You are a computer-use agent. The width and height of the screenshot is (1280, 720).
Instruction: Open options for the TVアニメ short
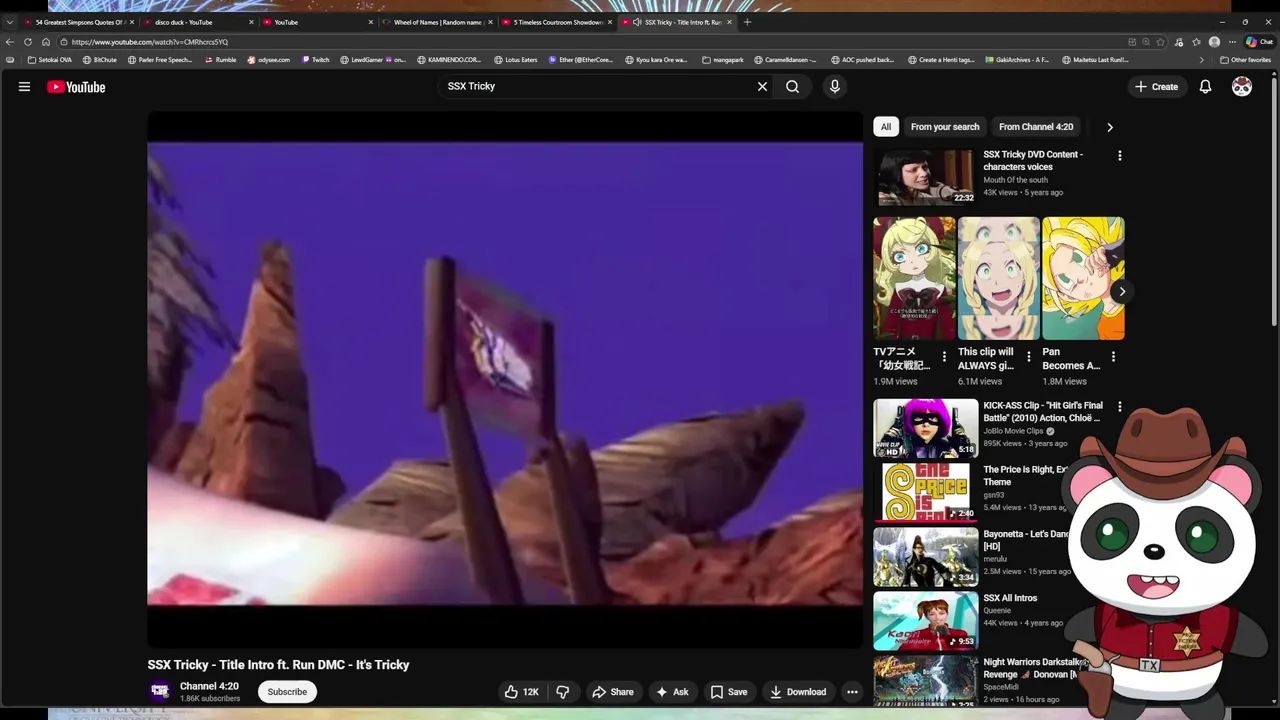(x=944, y=357)
